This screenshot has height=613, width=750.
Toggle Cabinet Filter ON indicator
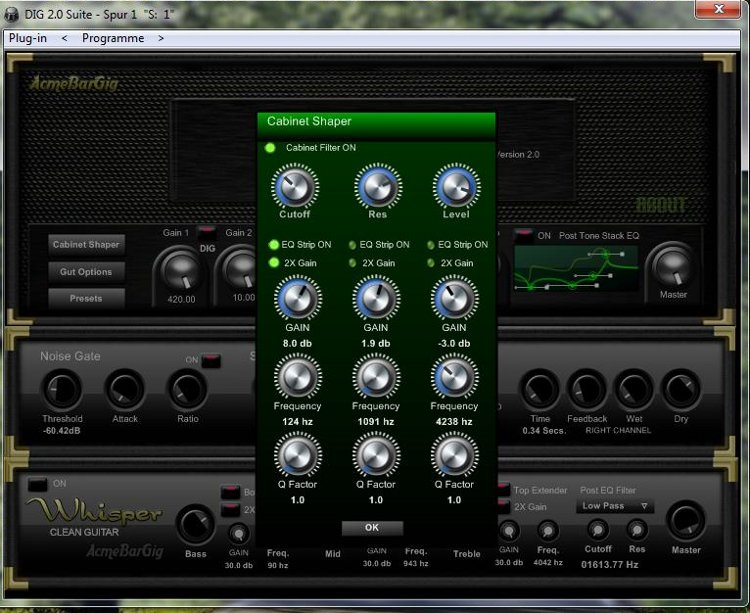point(270,148)
